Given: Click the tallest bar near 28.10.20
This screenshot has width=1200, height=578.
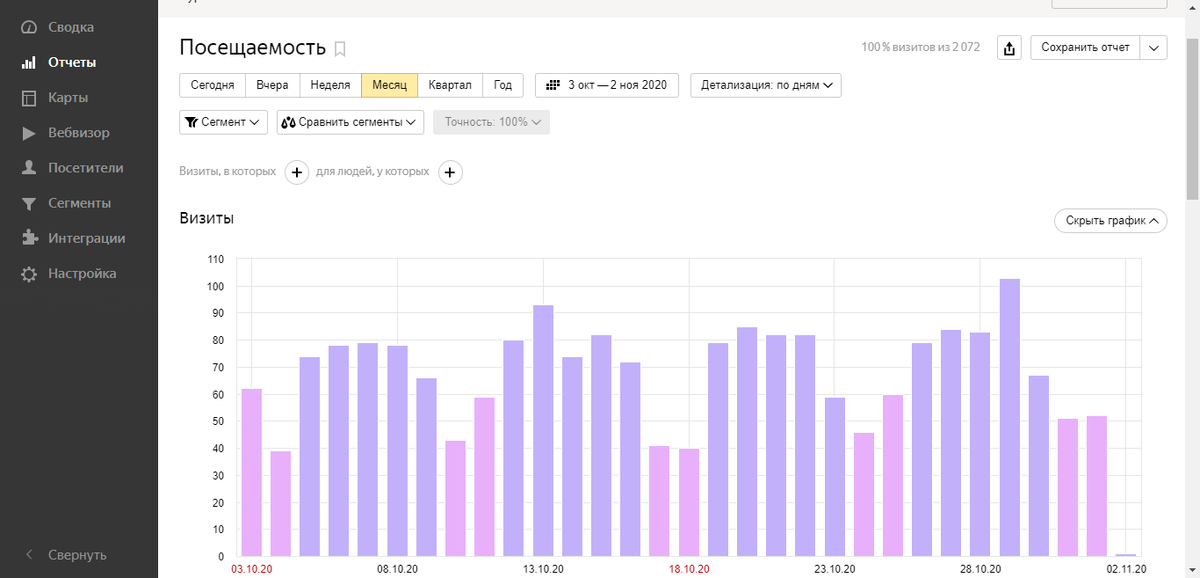Looking at the screenshot, I should (1010, 417).
